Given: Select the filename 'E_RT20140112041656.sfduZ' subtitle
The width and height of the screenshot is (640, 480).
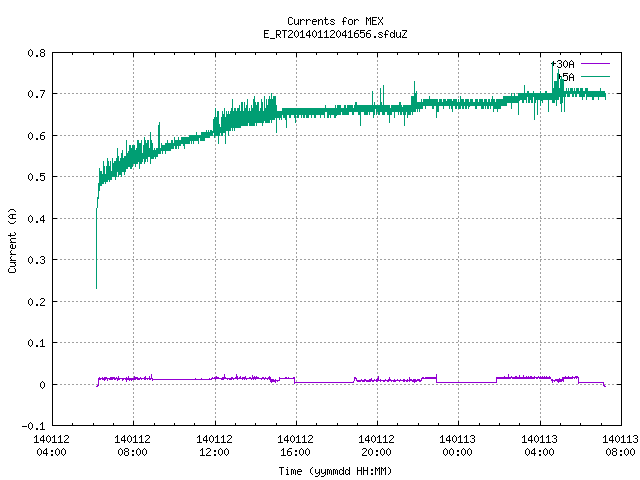Looking at the screenshot, I should pyautogui.click(x=335, y=34).
